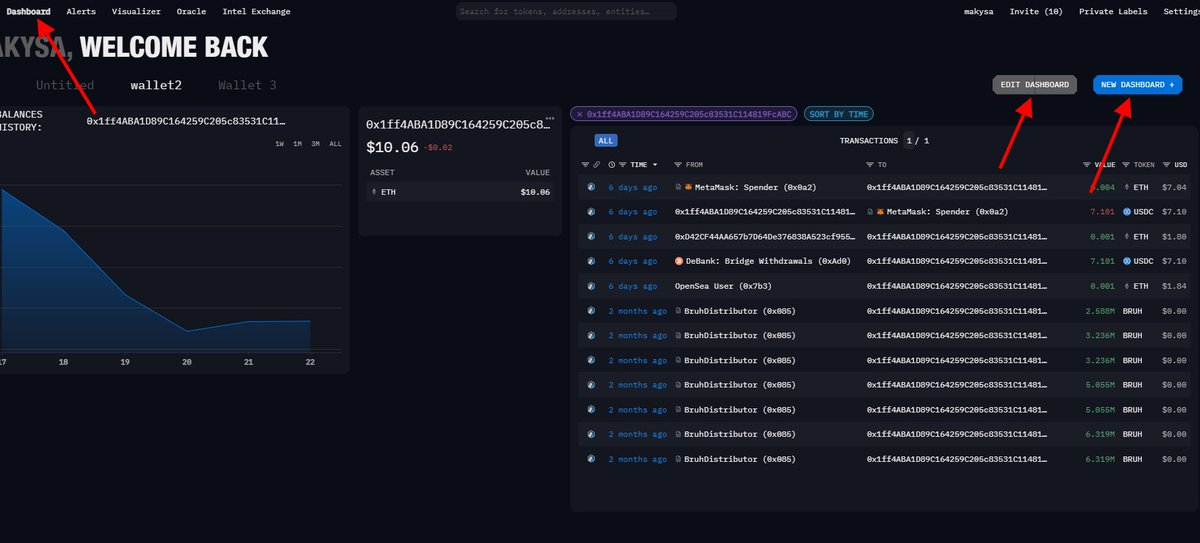Select the wallet2 dashboard tab
Screen dimensions: 1200x543
(156, 85)
